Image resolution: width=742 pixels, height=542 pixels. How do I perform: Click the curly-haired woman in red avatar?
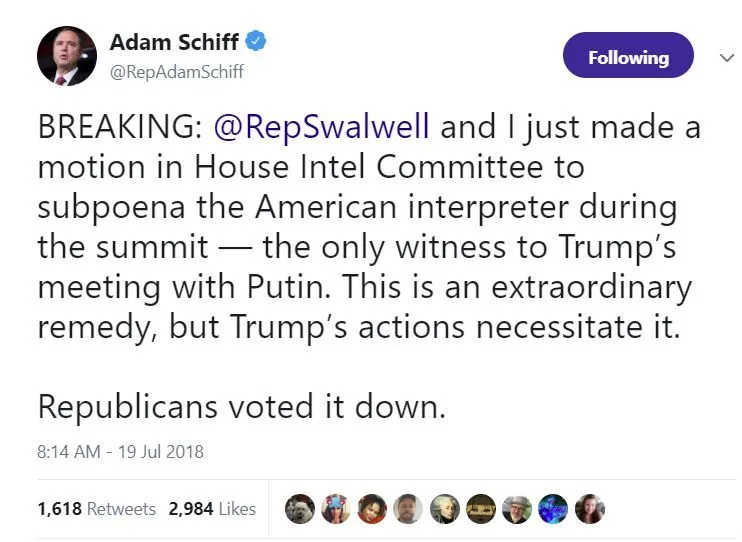tap(372, 509)
